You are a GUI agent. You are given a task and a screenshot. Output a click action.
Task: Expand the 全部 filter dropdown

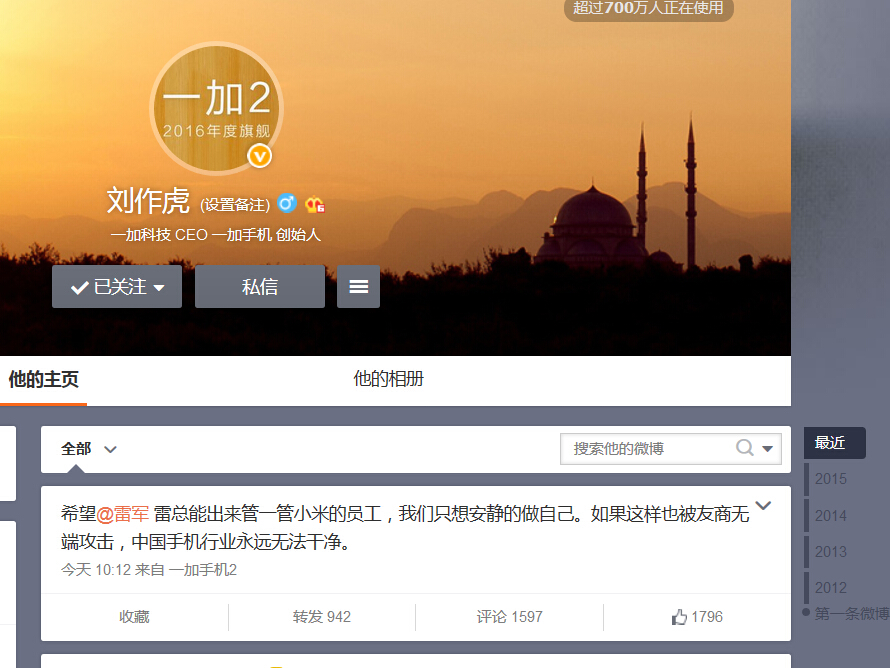point(89,449)
